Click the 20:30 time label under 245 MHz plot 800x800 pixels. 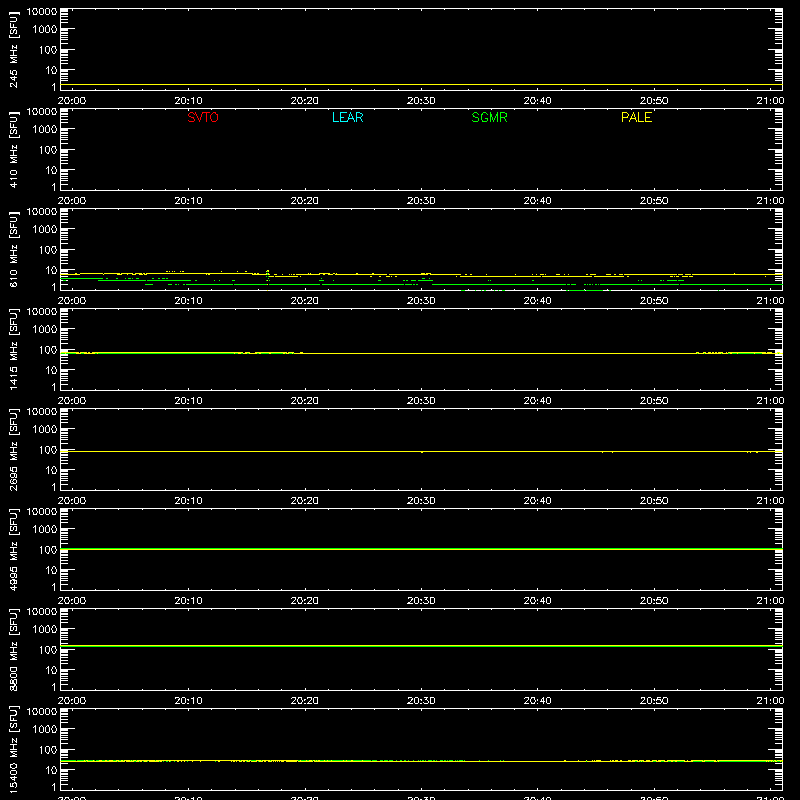point(421,101)
